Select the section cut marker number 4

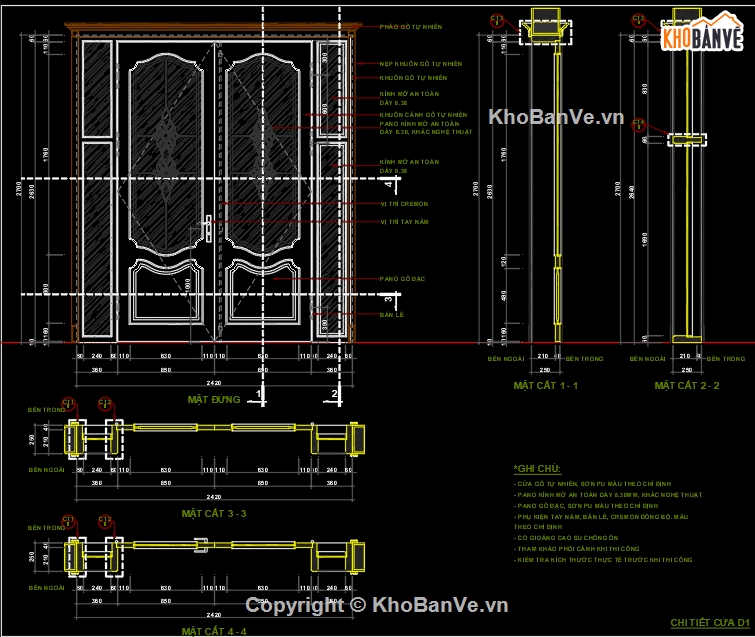pyautogui.click(x=388, y=183)
